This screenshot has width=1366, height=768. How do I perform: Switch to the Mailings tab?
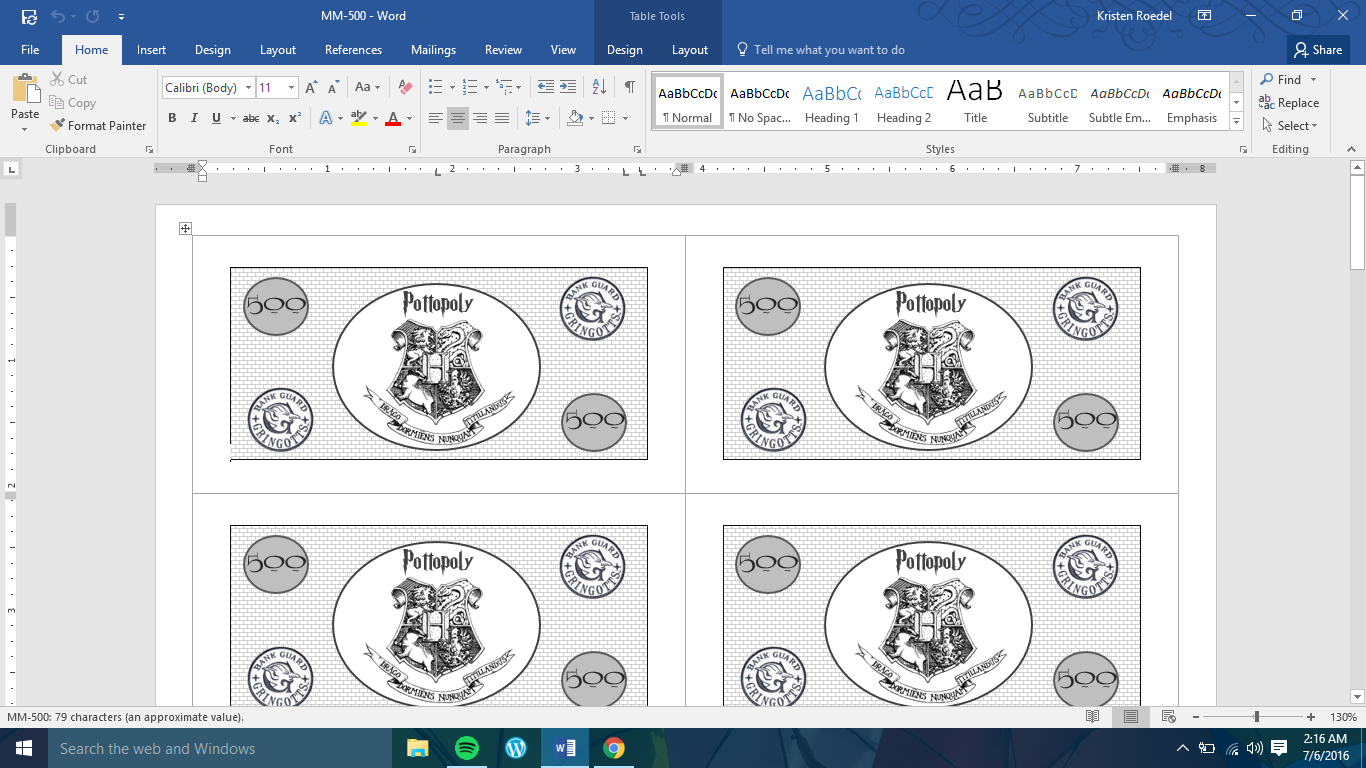[x=433, y=50]
